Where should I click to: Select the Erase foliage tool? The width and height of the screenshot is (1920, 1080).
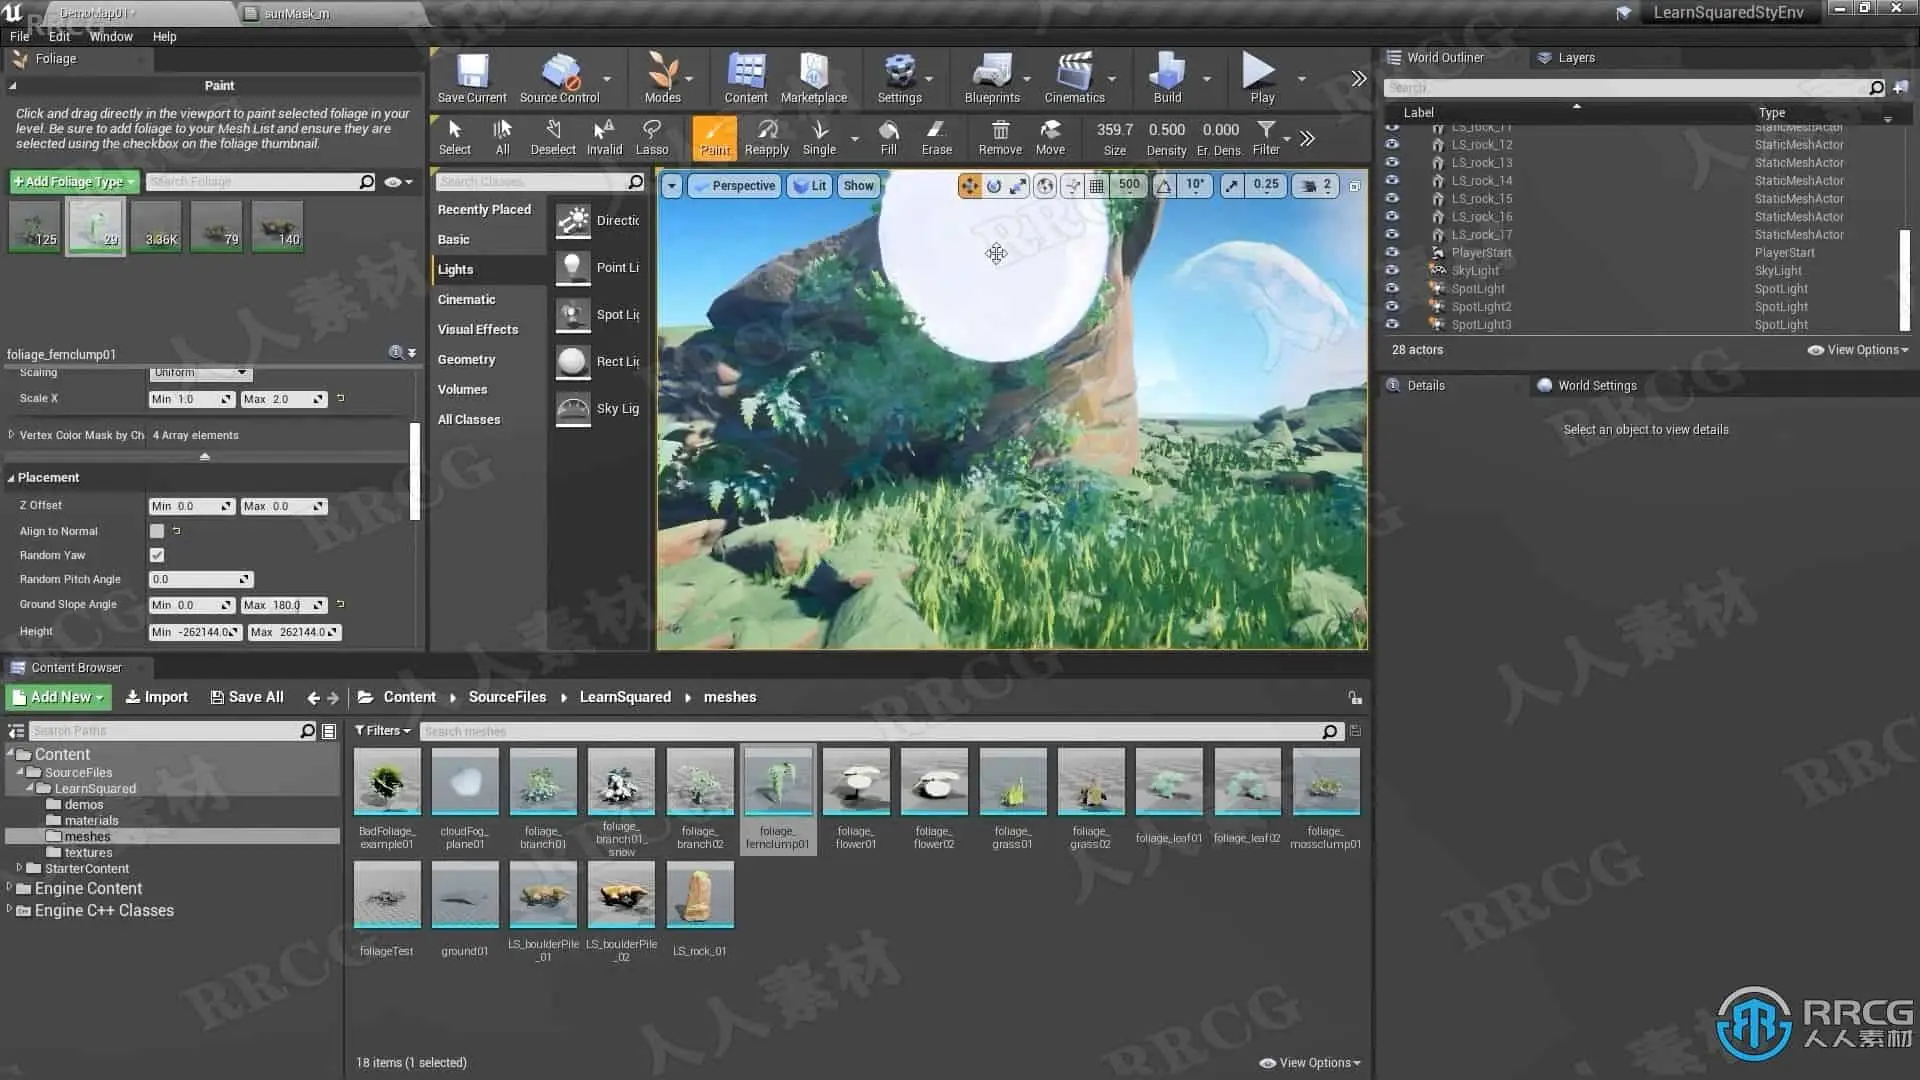click(936, 138)
